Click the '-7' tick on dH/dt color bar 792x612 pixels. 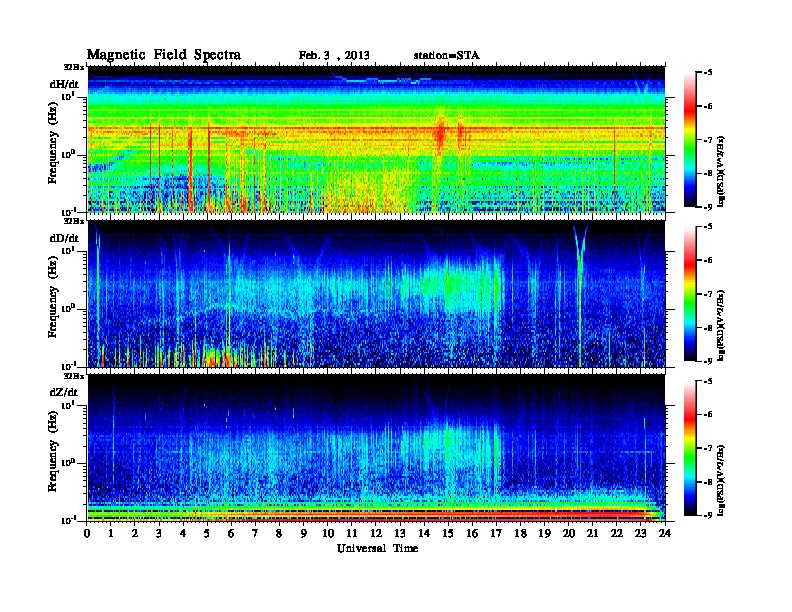708,140
